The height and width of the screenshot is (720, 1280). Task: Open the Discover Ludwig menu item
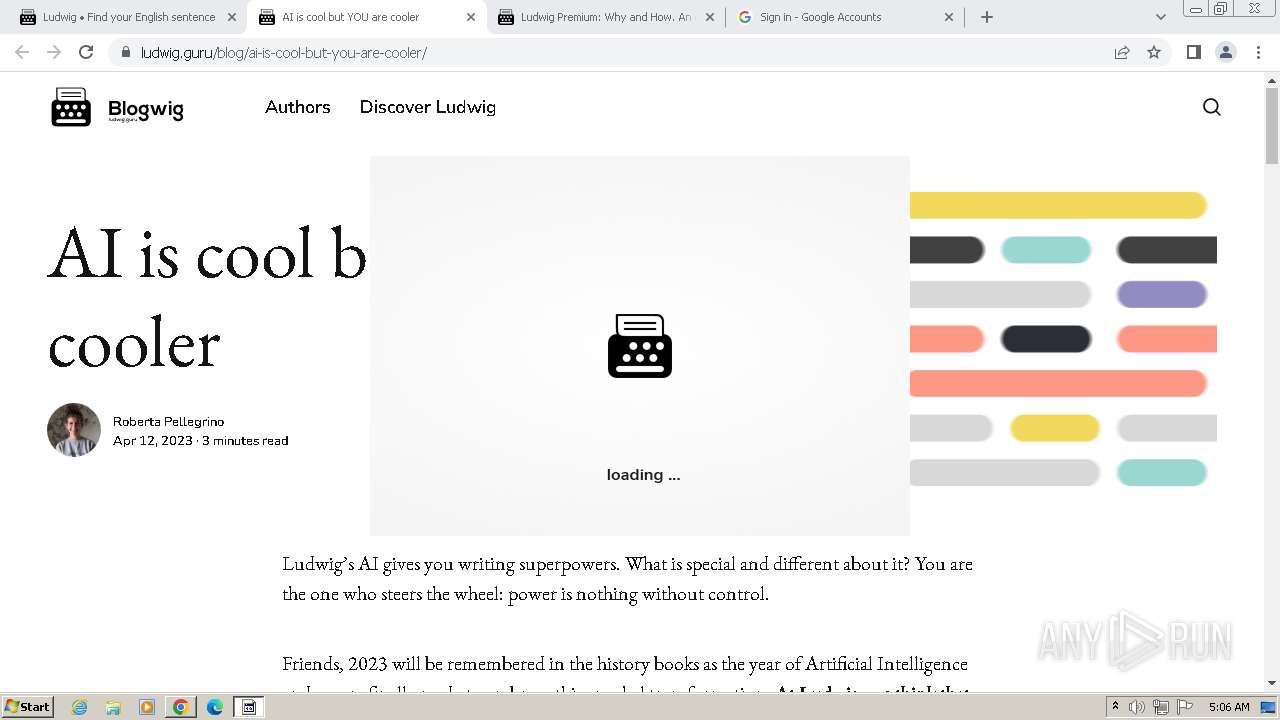point(427,107)
